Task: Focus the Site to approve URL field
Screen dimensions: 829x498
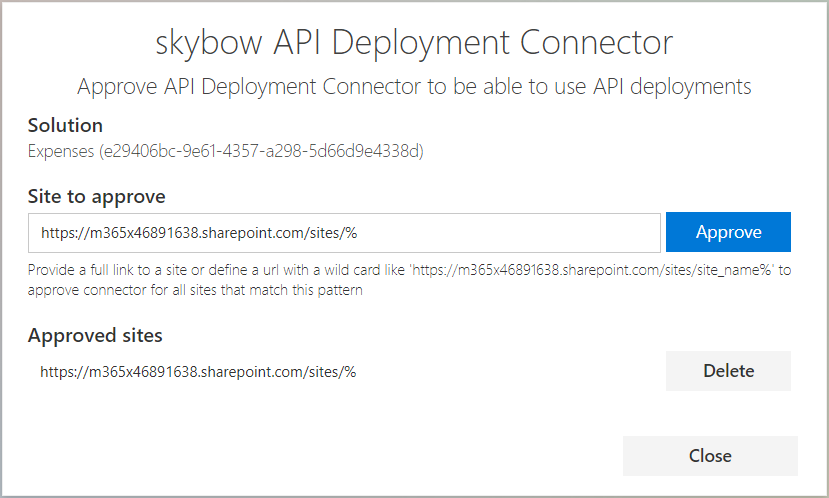Action: [344, 233]
